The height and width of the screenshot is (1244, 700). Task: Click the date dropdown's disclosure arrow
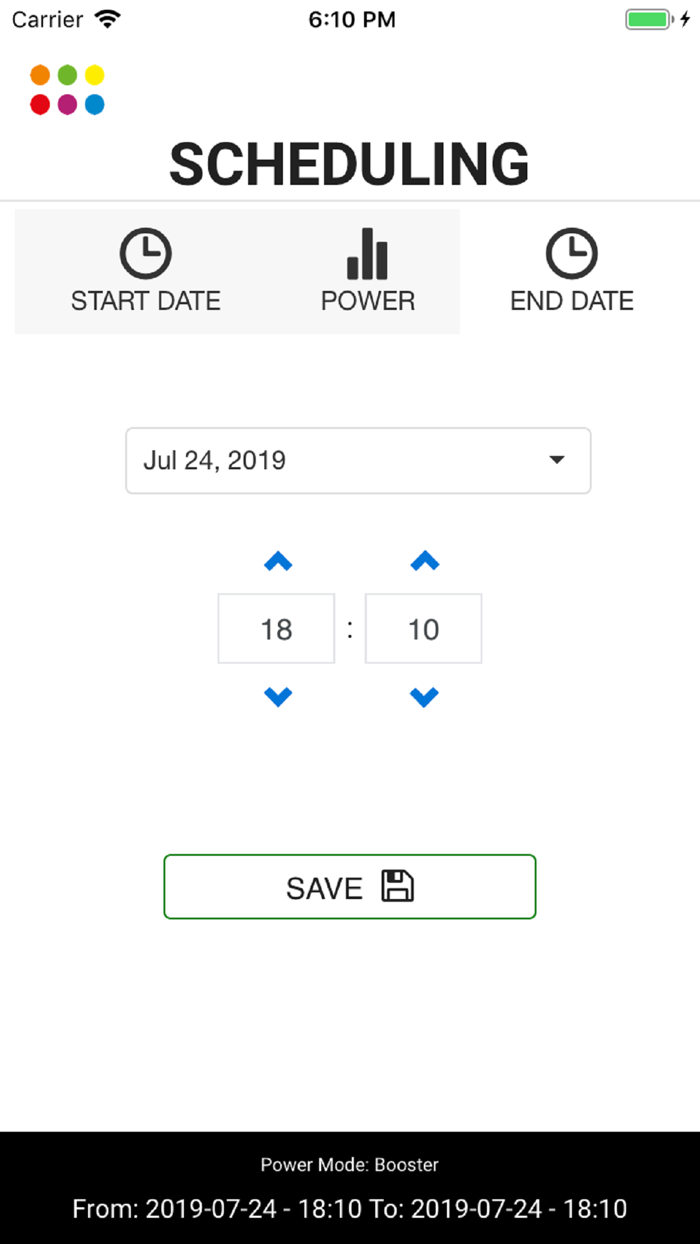tap(557, 460)
